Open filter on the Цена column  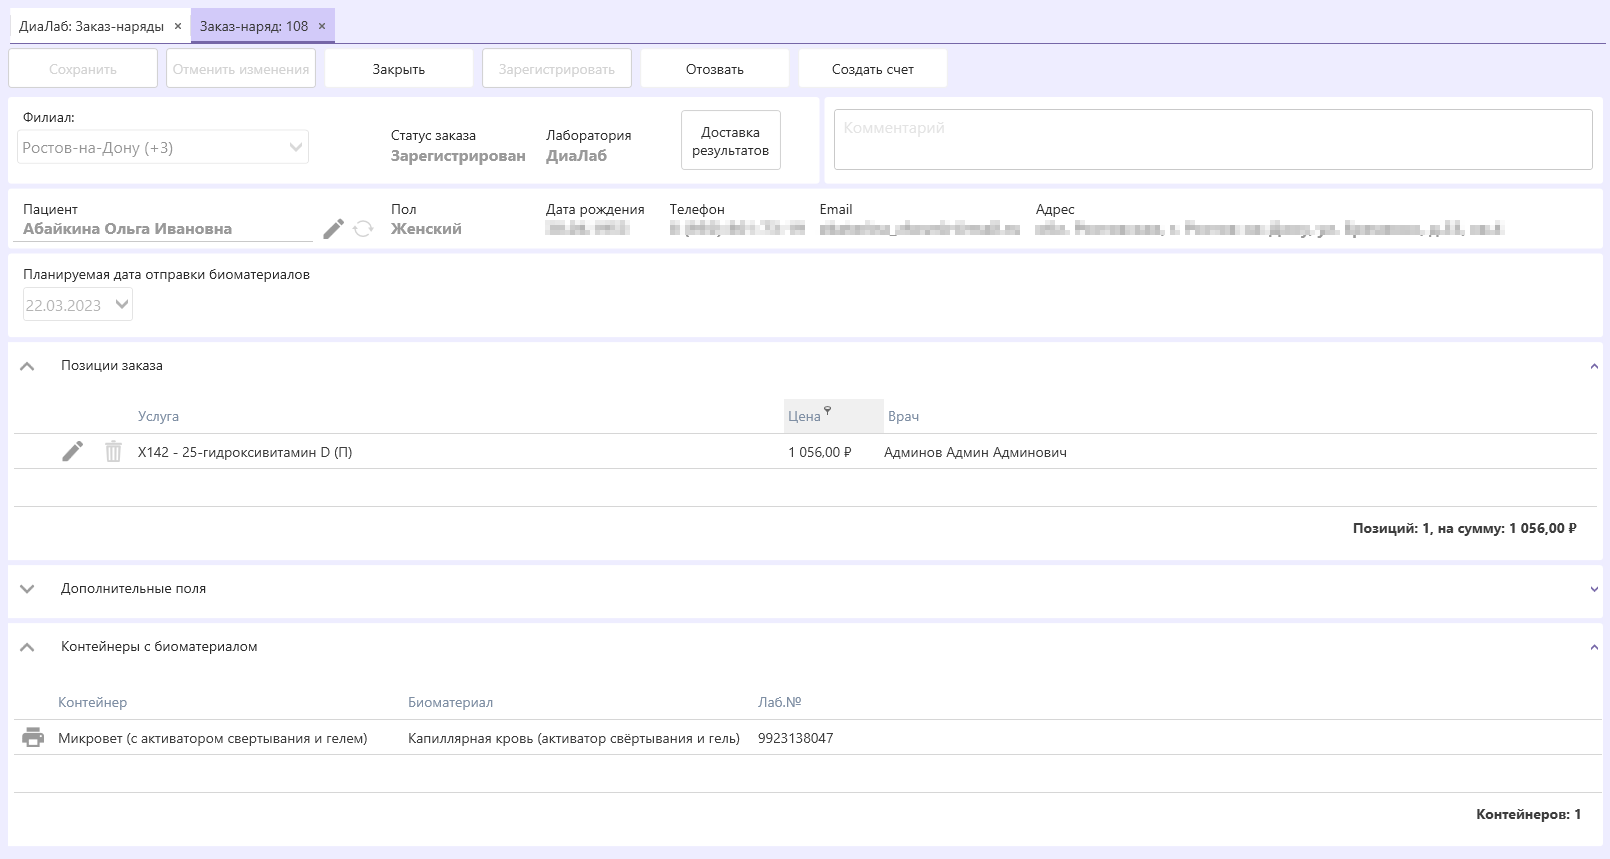[827, 411]
